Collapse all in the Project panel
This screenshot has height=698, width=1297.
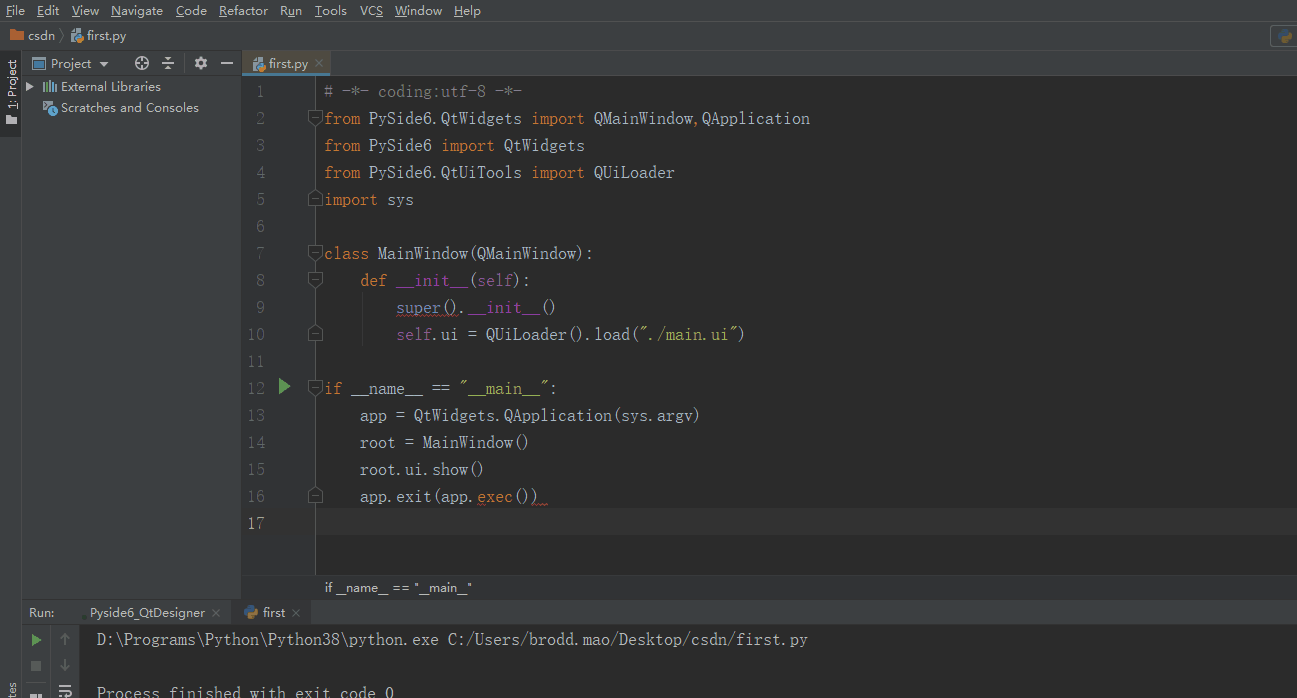pos(168,63)
